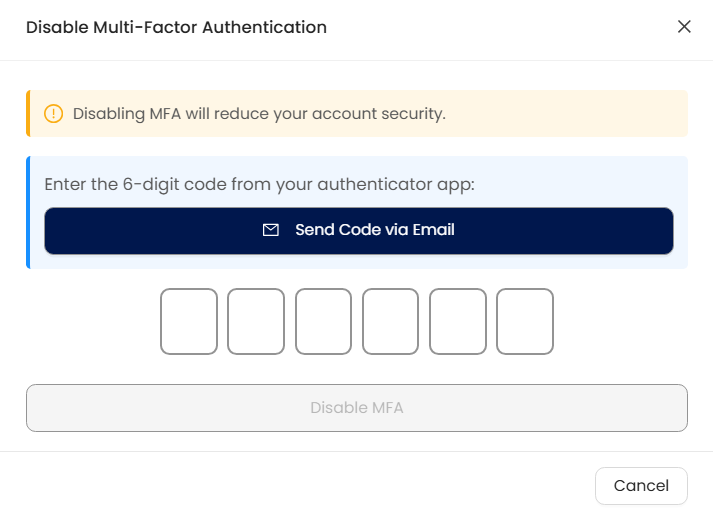Click the orange warning exclamation icon
This screenshot has height=514, width=713.
(x=54, y=114)
